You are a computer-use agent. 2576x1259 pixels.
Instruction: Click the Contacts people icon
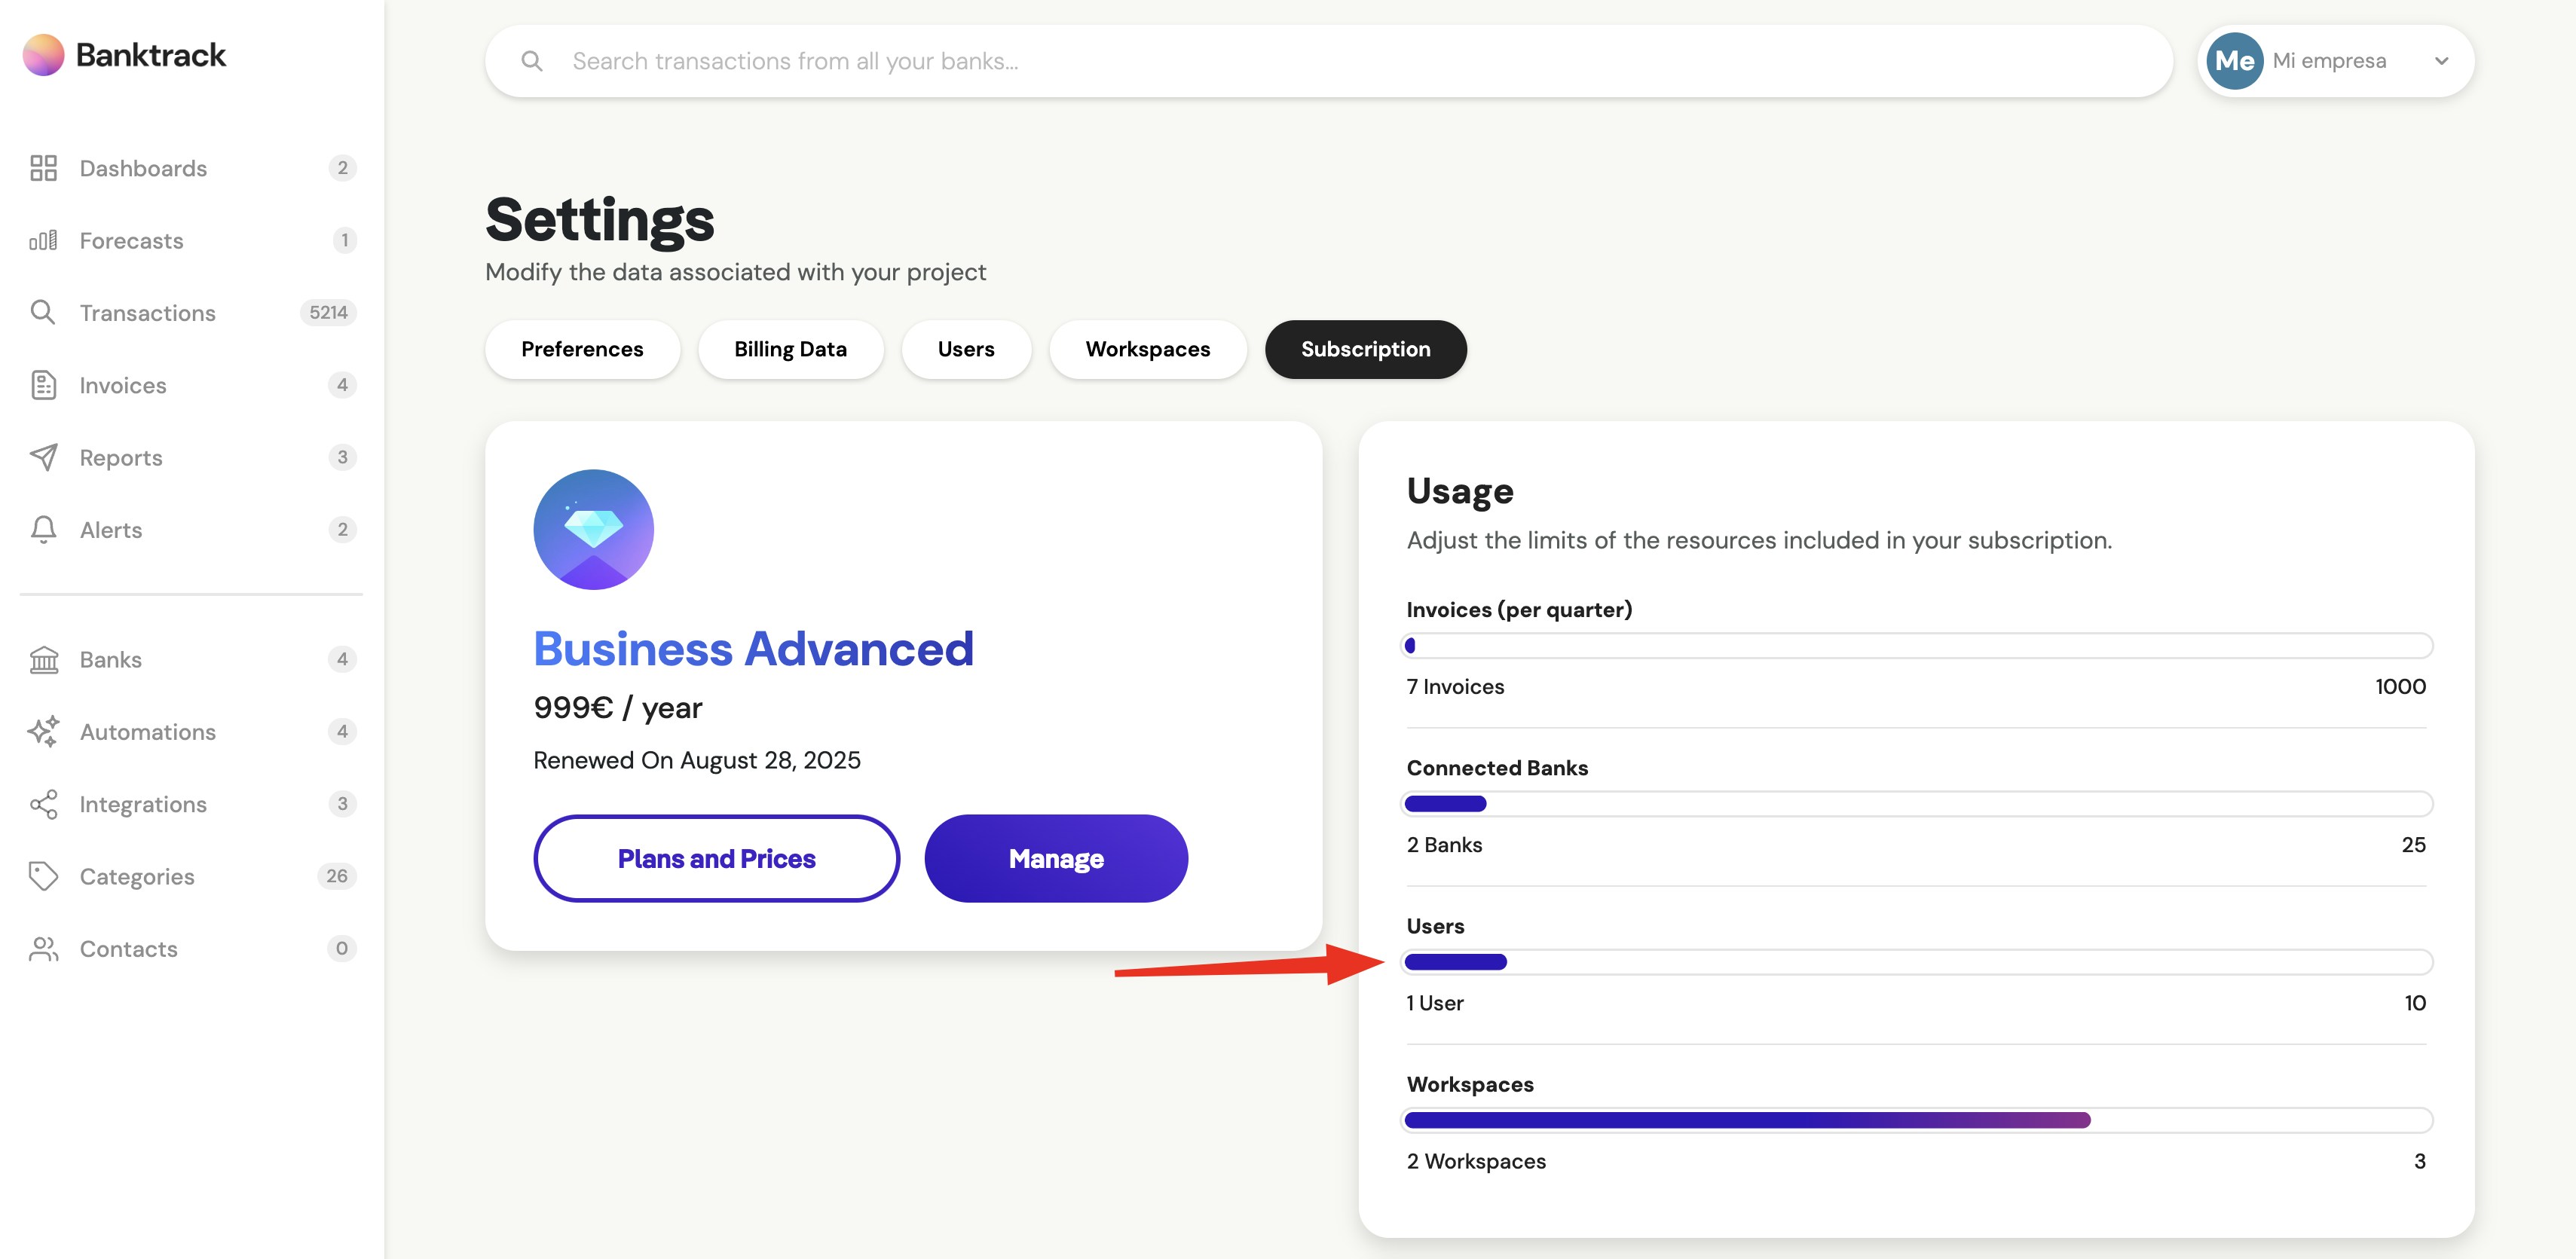pyautogui.click(x=43, y=949)
